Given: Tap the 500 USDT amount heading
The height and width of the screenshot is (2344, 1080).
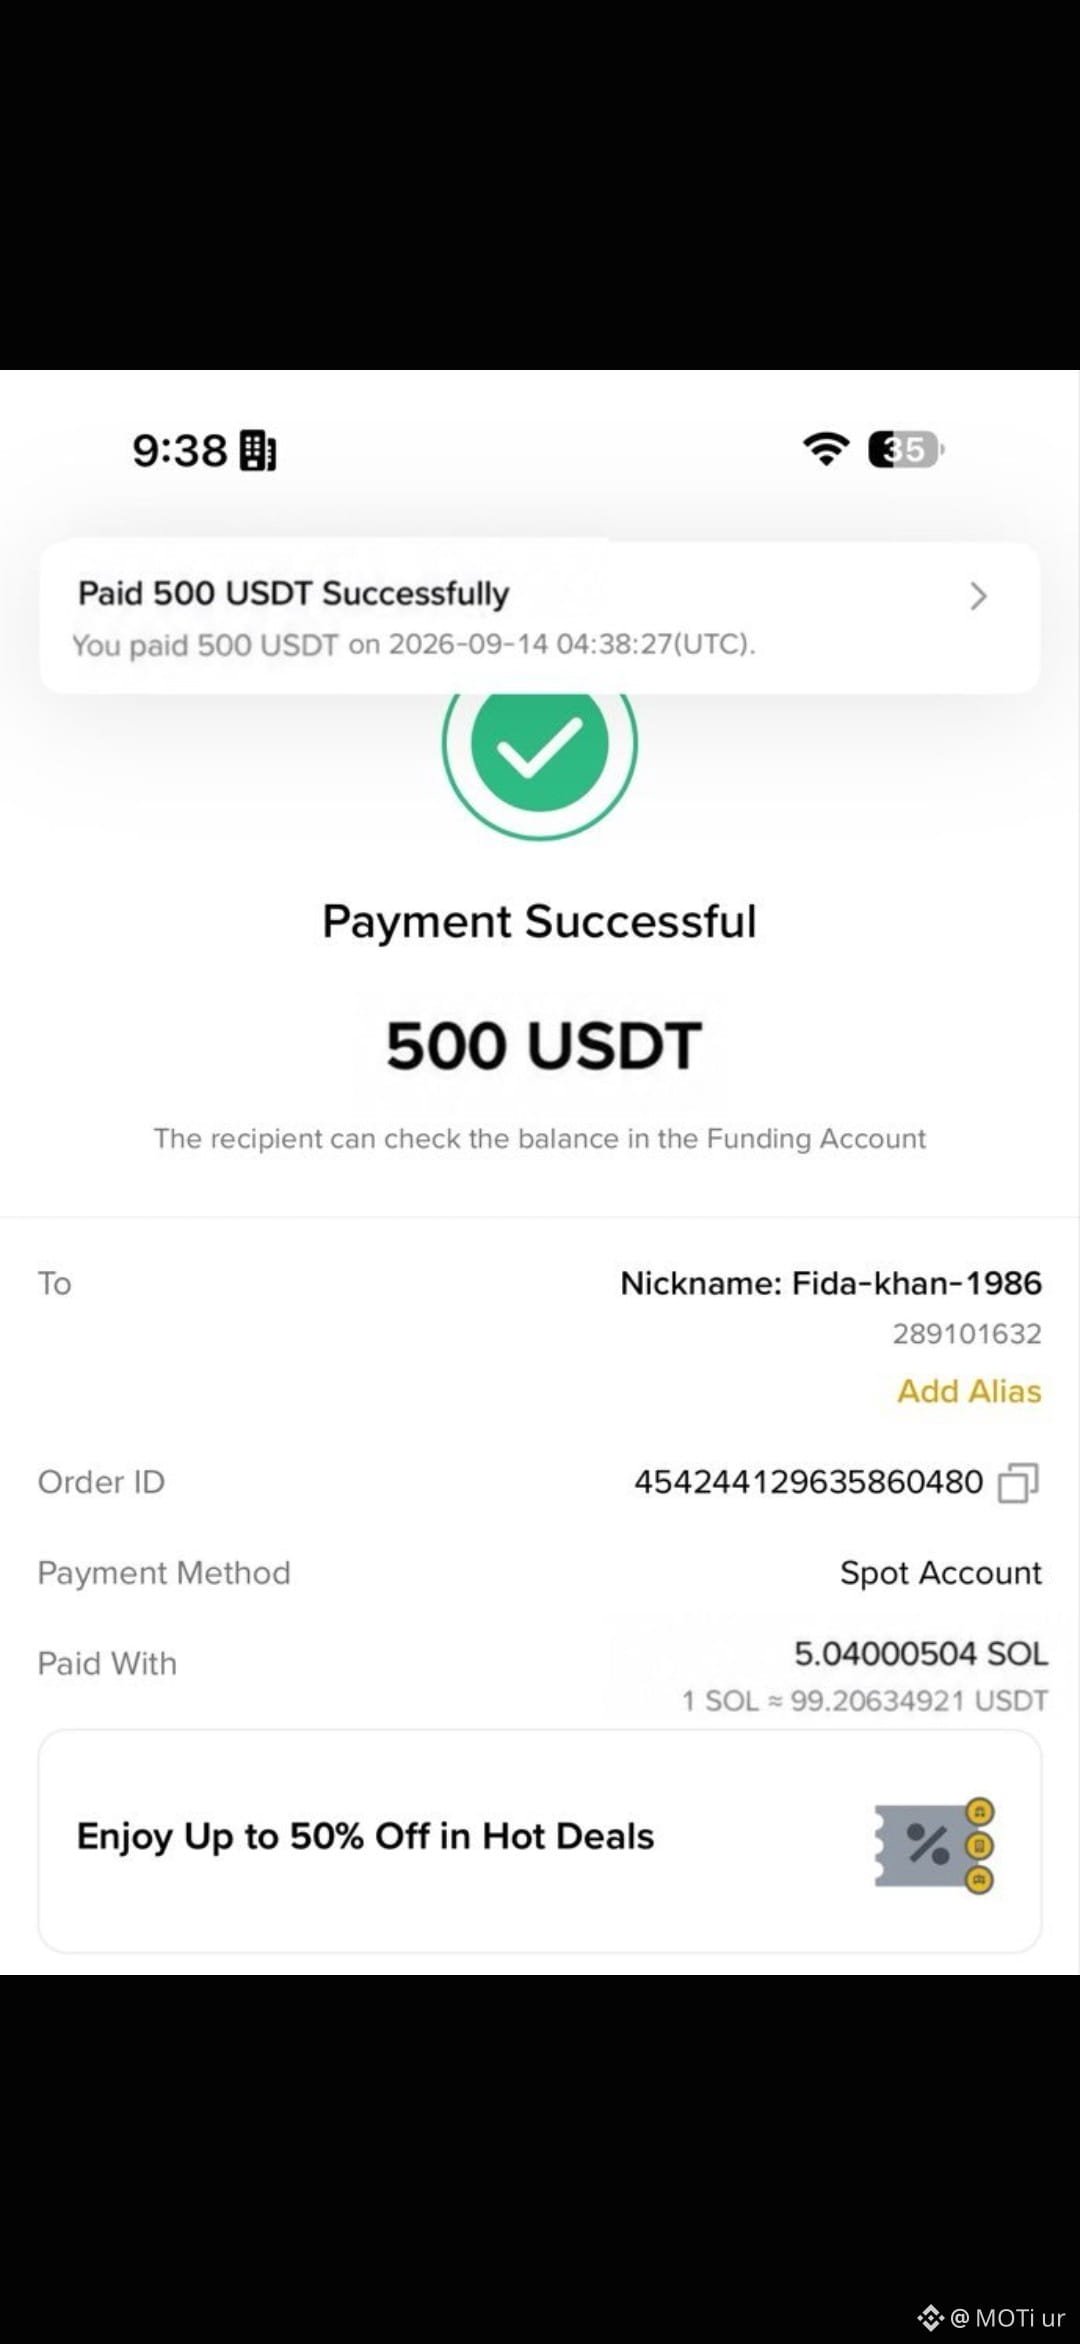Looking at the screenshot, I should click(544, 1046).
